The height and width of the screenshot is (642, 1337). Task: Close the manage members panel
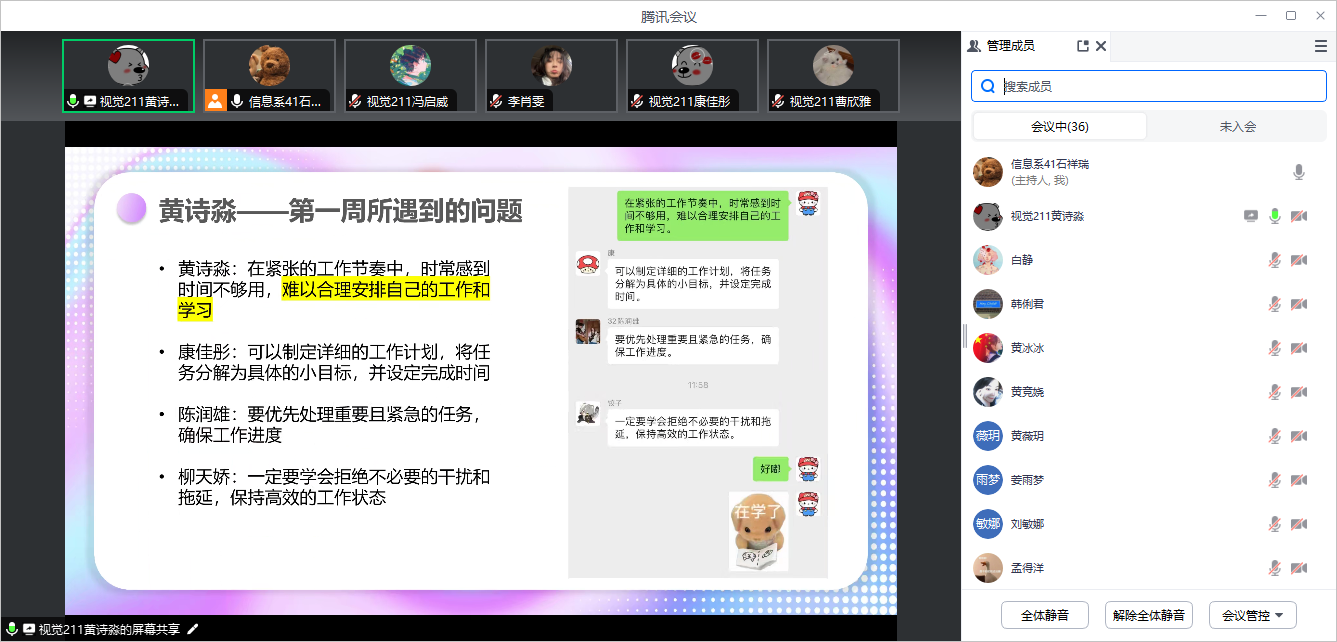[1101, 46]
